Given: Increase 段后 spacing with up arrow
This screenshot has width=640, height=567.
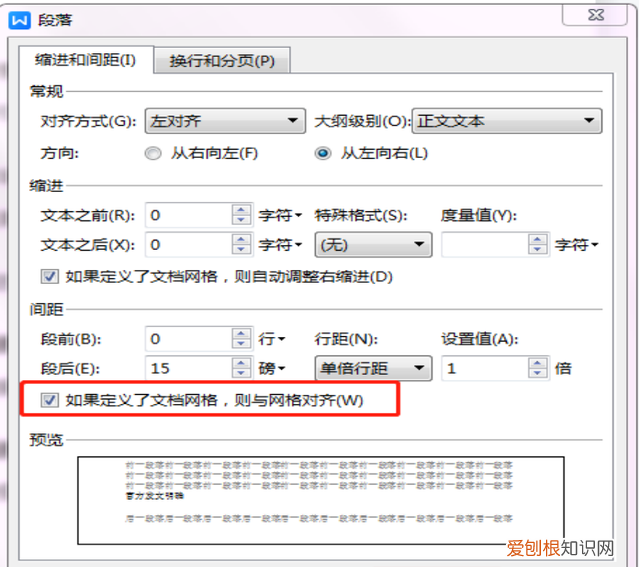Looking at the screenshot, I should pyautogui.click(x=241, y=363).
